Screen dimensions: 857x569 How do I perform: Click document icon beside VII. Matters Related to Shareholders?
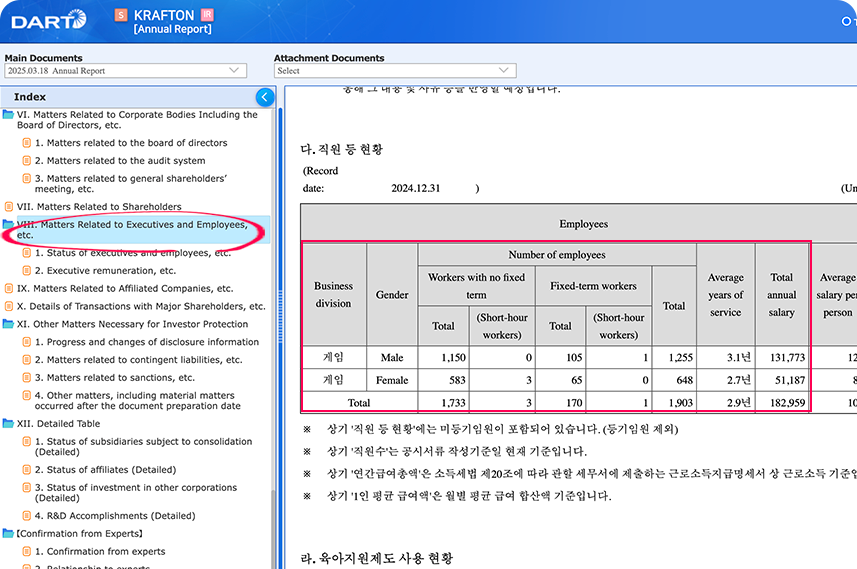8,207
